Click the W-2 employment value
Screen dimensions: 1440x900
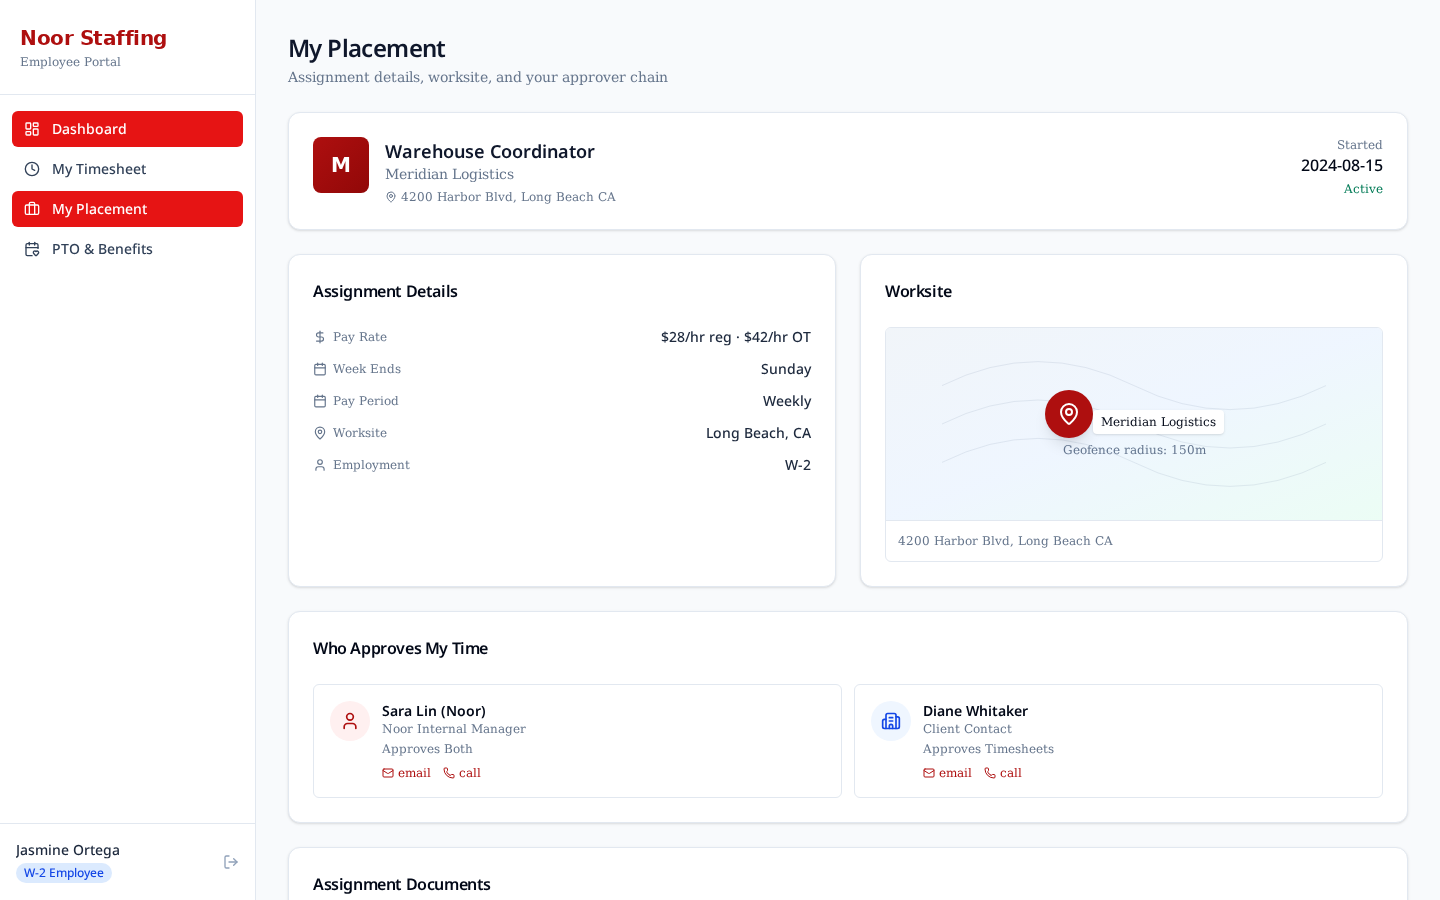(798, 465)
